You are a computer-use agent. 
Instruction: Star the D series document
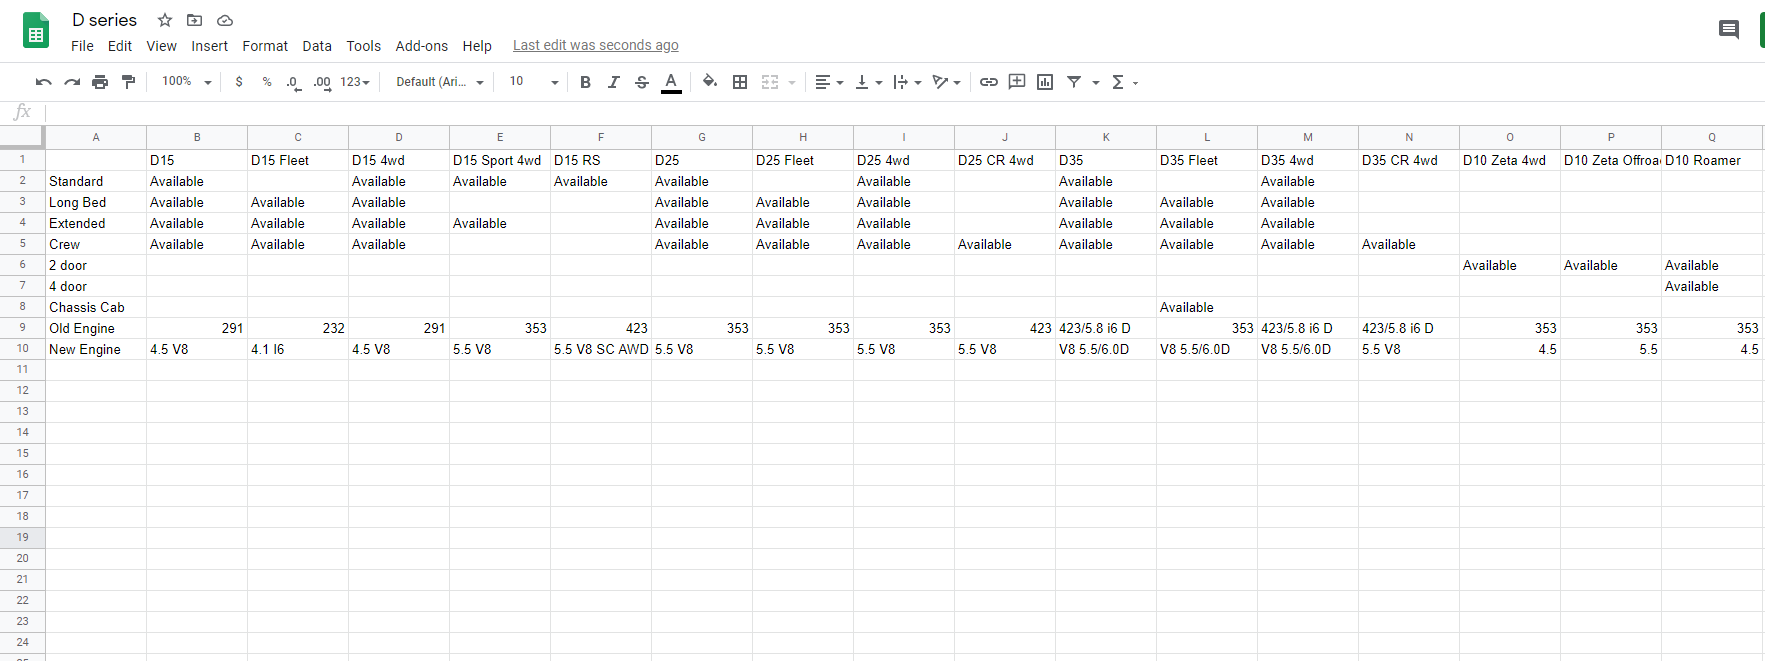click(165, 20)
